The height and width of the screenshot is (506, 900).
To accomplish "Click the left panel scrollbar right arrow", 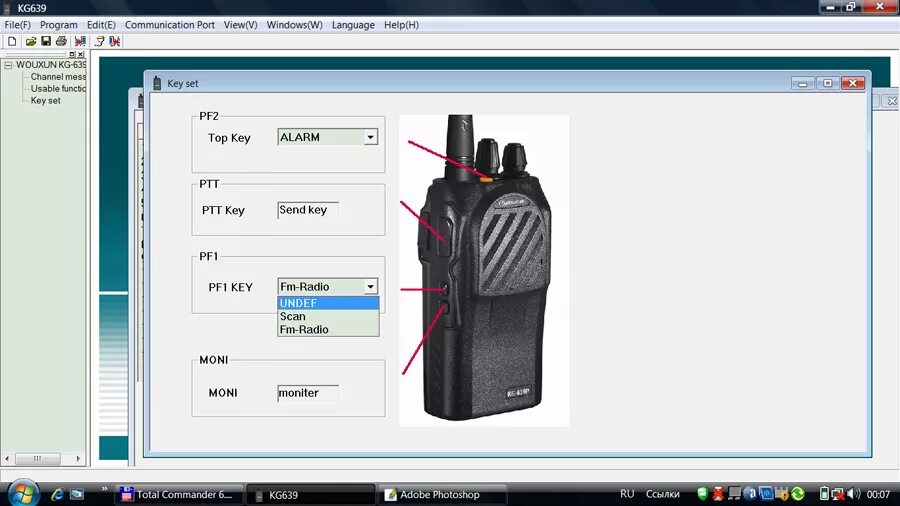I will pyautogui.click(x=78, y=458).
